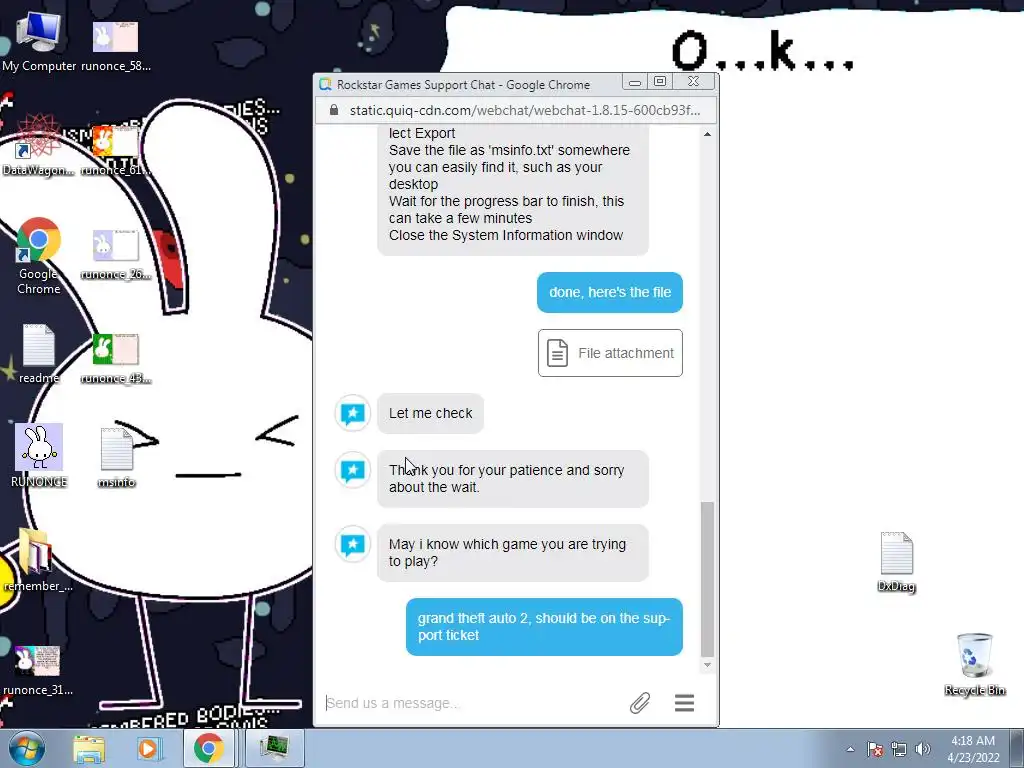Click the paperclip attach file icon
The width and height of the screenshot is (1024, 768).
click(640, 703)
